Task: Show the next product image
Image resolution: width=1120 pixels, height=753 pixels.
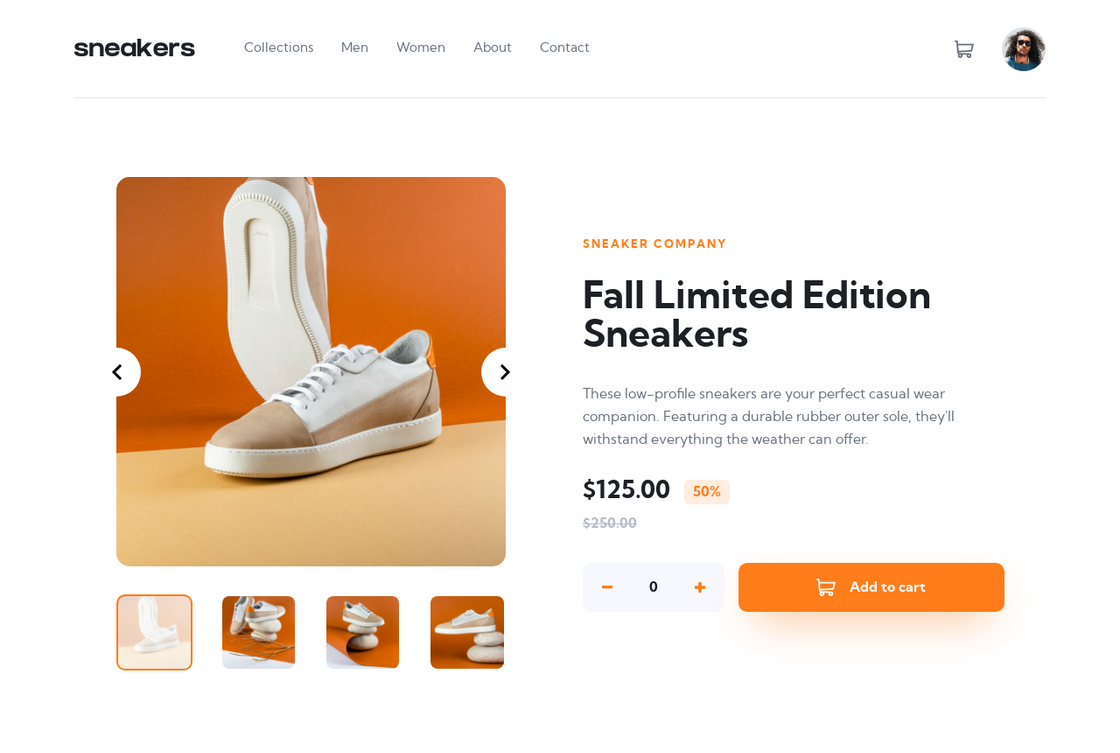Action: (x=504, y=371)
